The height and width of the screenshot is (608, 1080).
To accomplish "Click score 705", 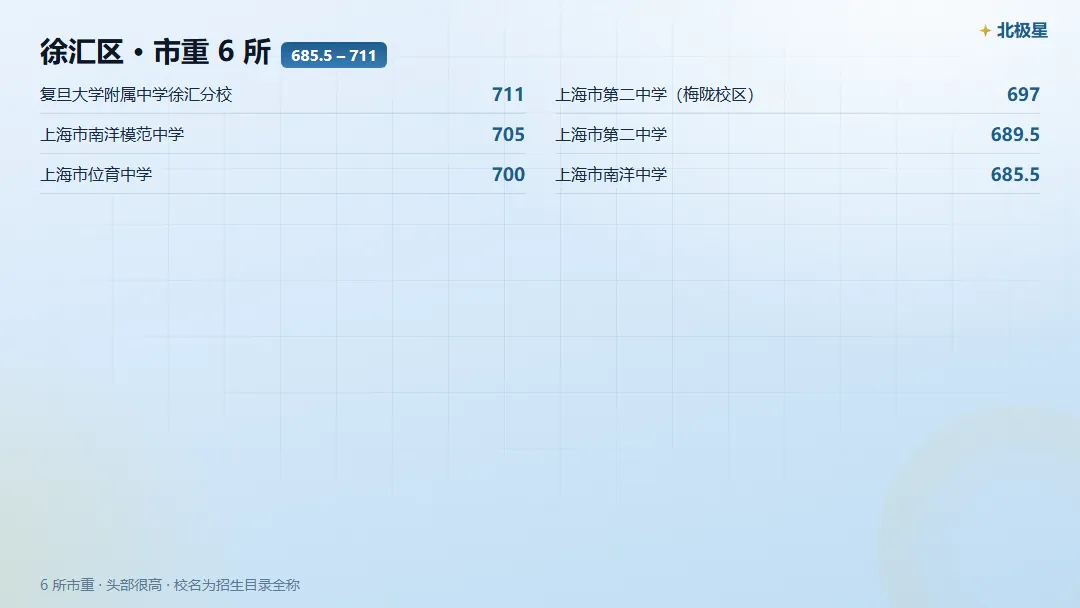I will 508,134.
